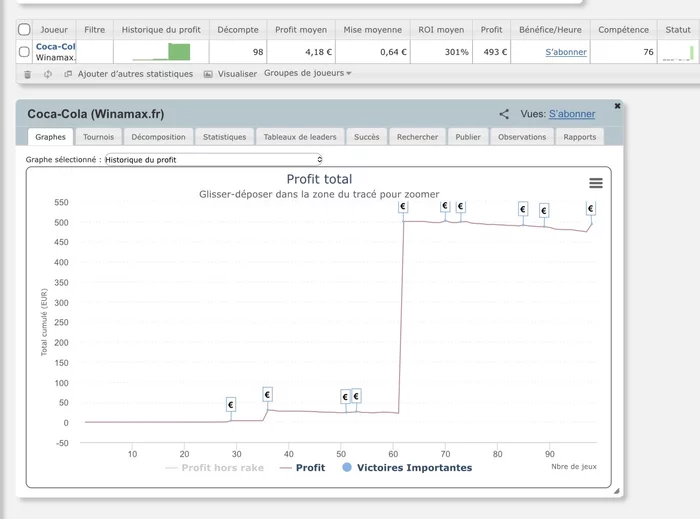Open the Publier tab
The image size is (700, 519).
point(468,137)
